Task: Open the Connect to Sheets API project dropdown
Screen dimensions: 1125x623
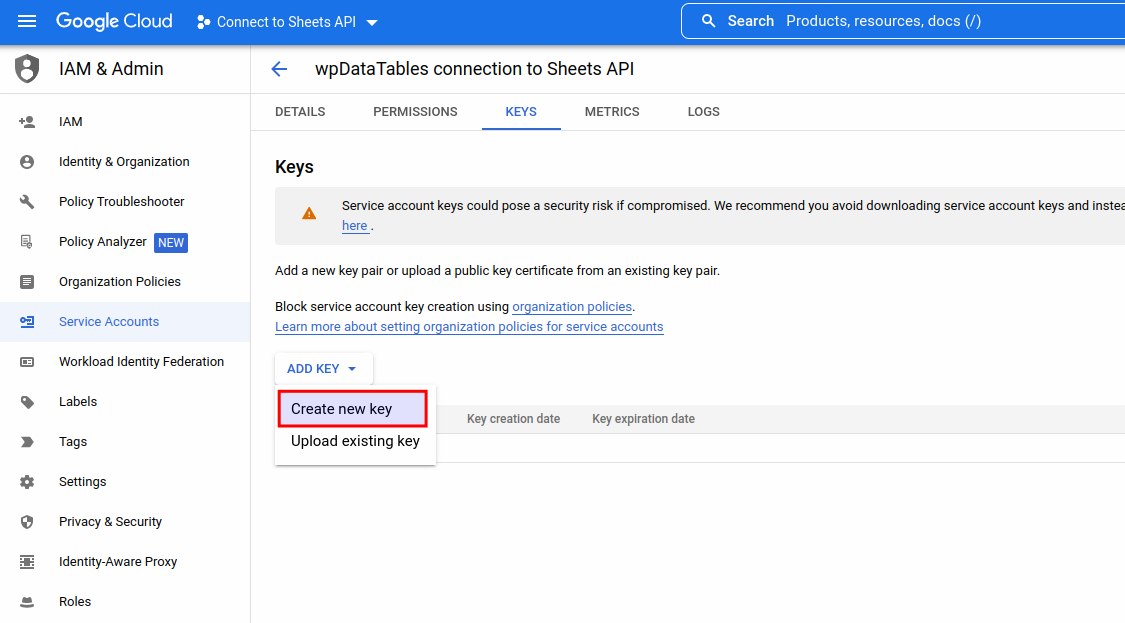Action: click(287, 22)
